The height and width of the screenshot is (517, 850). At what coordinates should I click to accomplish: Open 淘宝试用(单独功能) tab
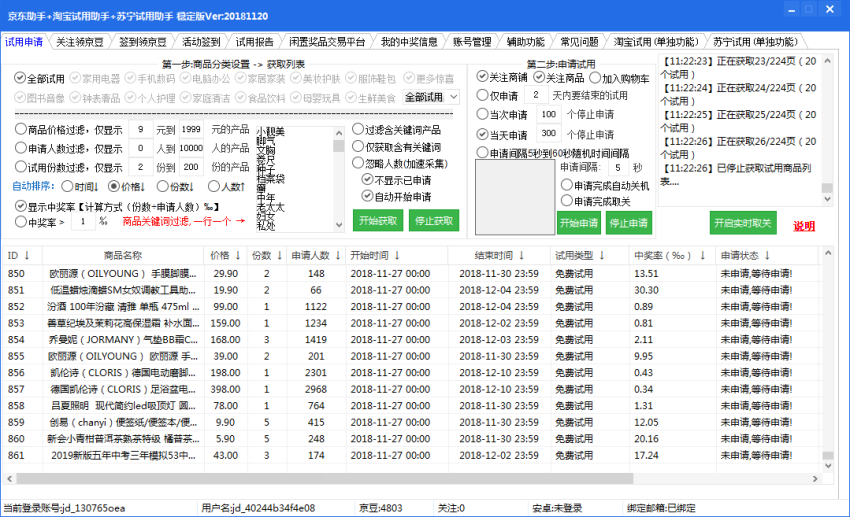pyautogui.click(x=656, y=42)
